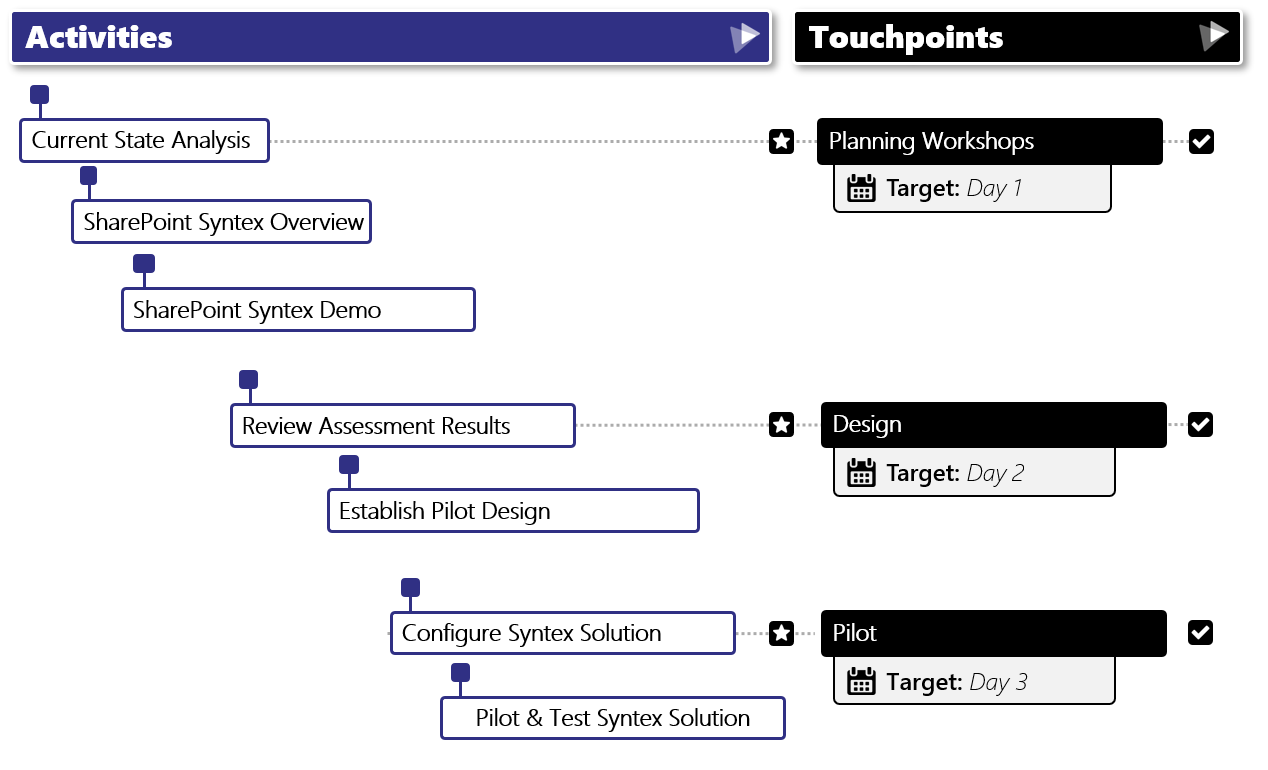Click the square marker above Current State Analysis

[x=39, y=95]
